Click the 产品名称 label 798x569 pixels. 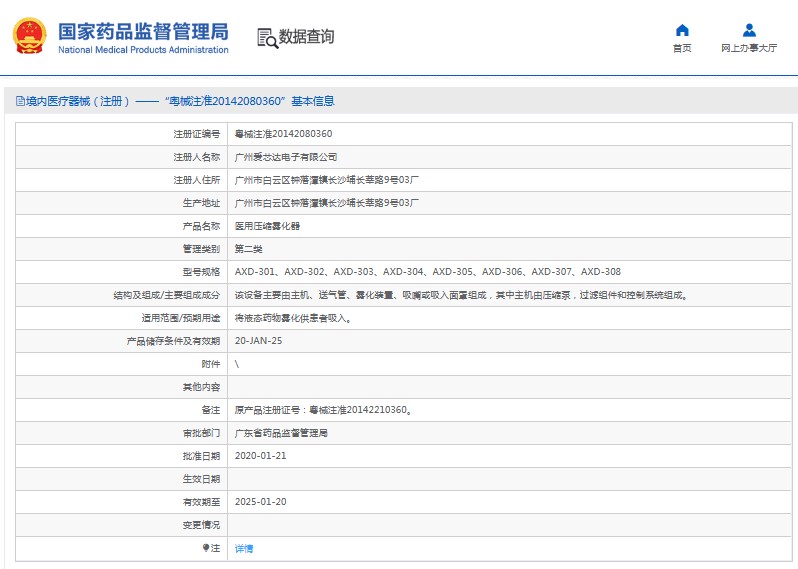pyautogui.click(x=201, y=226)
